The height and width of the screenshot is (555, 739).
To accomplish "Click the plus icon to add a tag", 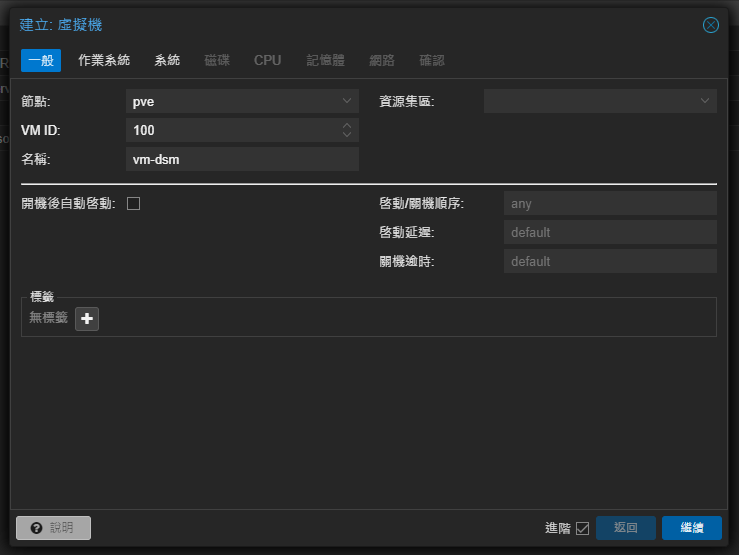I will (87, 319).
